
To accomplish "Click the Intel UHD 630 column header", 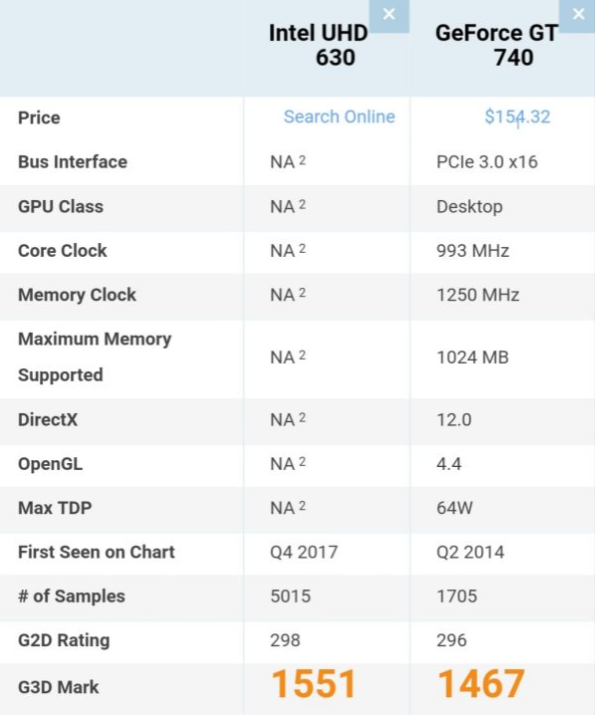I will click(318, 45).
